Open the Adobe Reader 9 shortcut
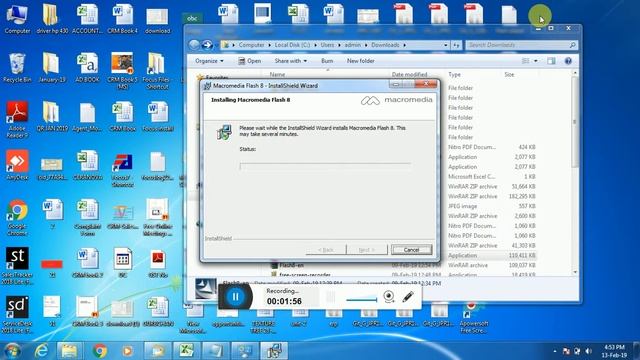This screenshot has width=640, height=360. [x=17, y=119]
